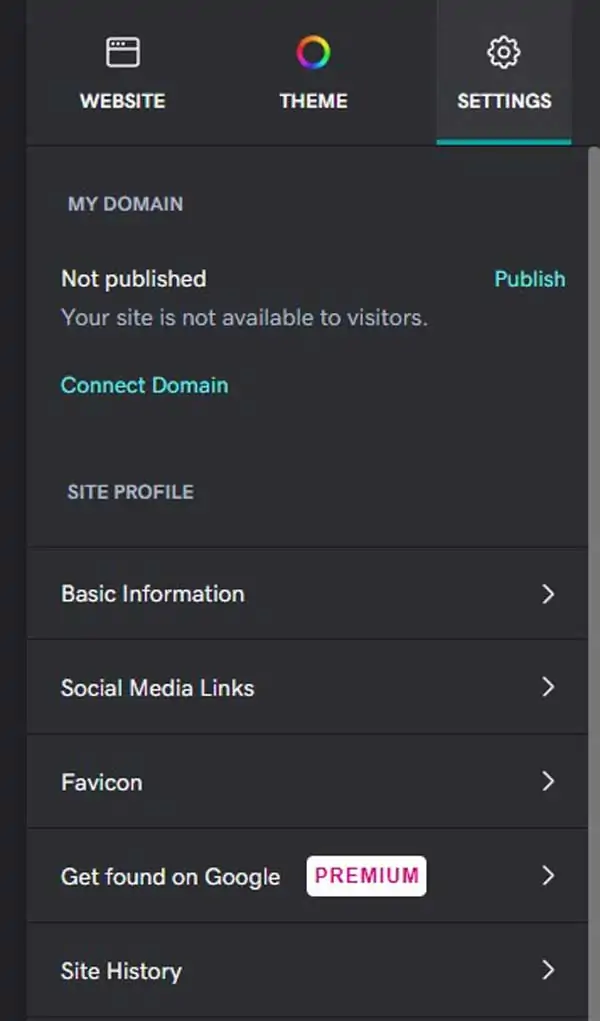This screenshot has height=1021, width=600.
Task: Open the Social Media Links row
Action: pyautogui.click(x=157, y=688)
